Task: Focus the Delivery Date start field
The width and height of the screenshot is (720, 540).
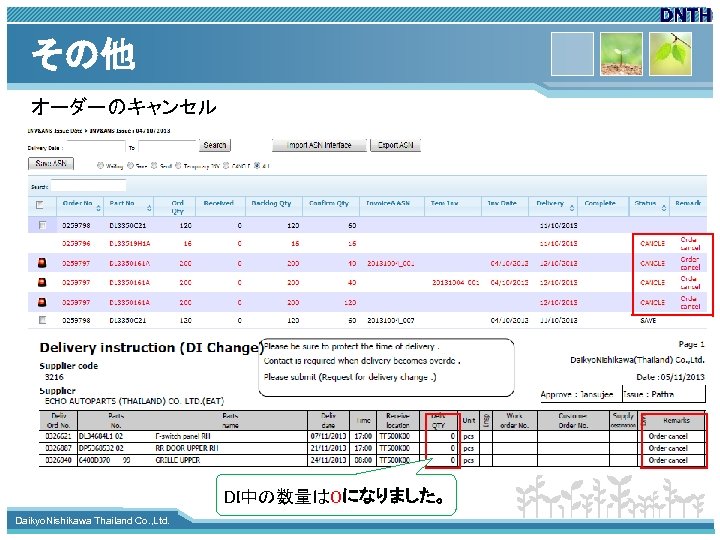Action: point(96,147)
